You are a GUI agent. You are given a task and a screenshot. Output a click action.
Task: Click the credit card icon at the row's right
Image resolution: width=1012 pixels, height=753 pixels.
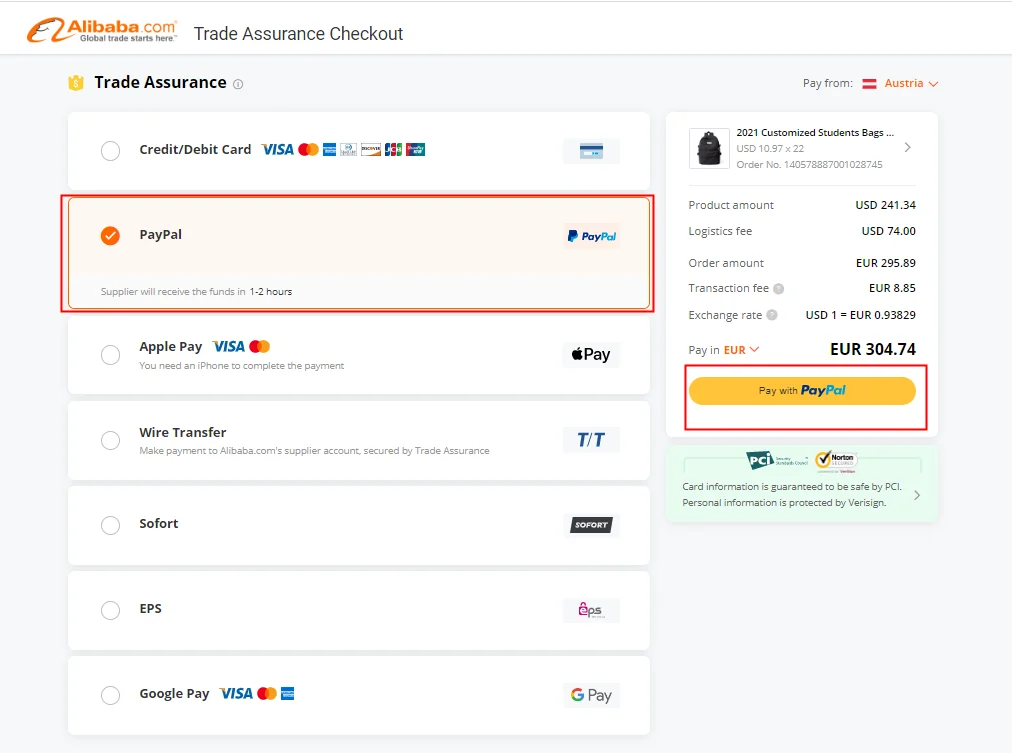point(591,151)
